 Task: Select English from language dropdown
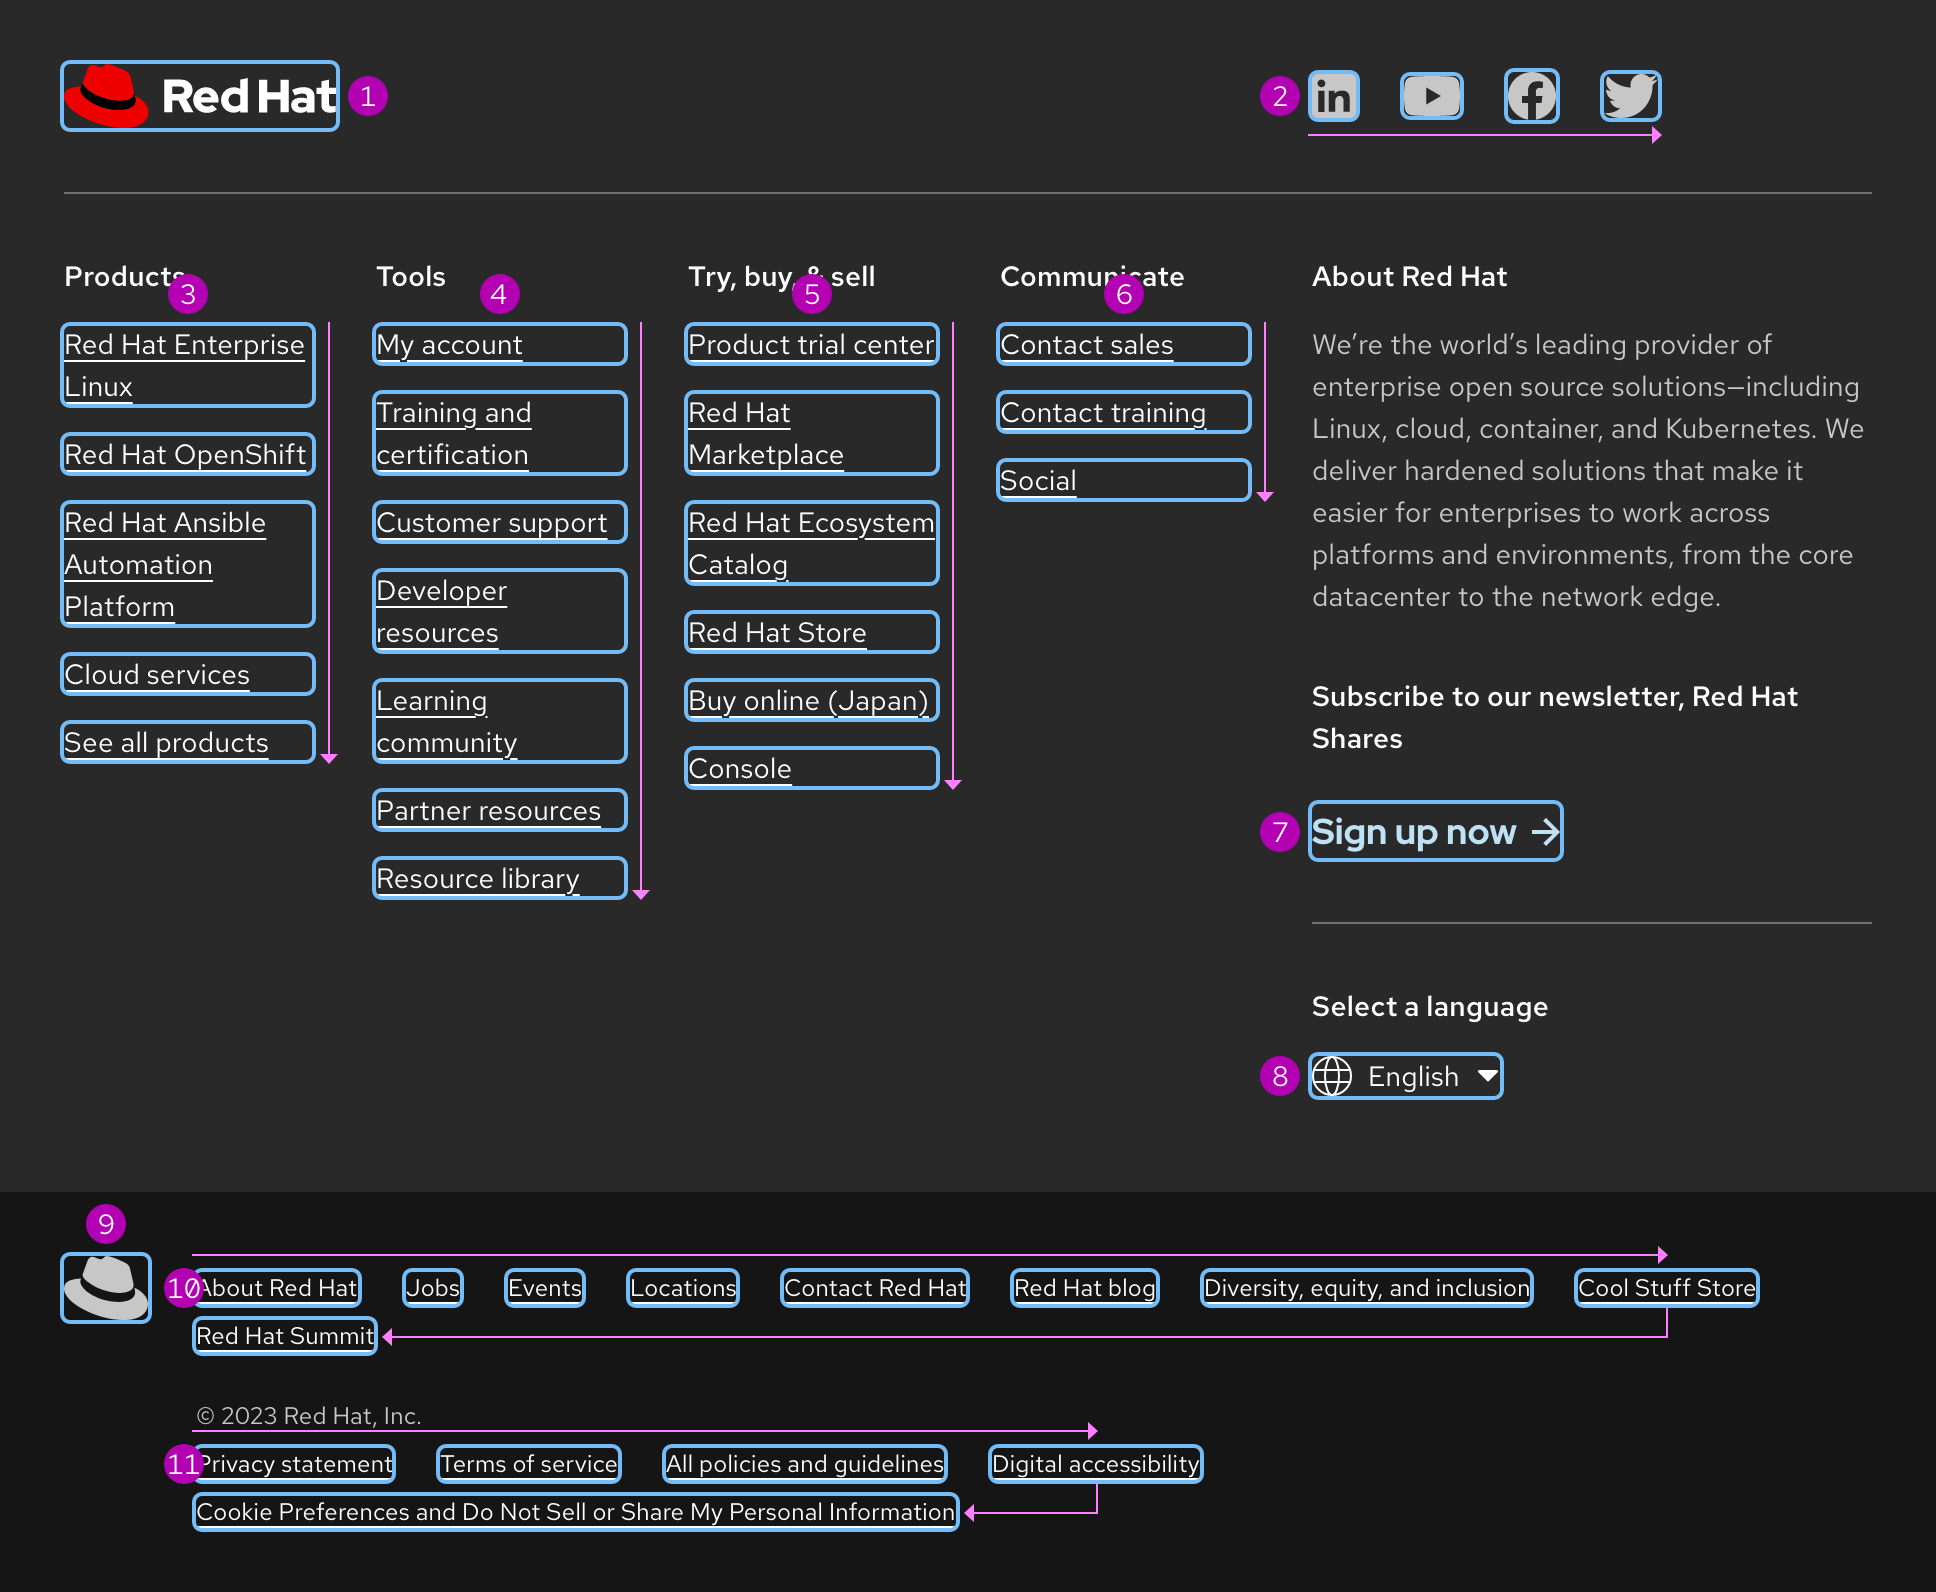click(1407, 1076)
